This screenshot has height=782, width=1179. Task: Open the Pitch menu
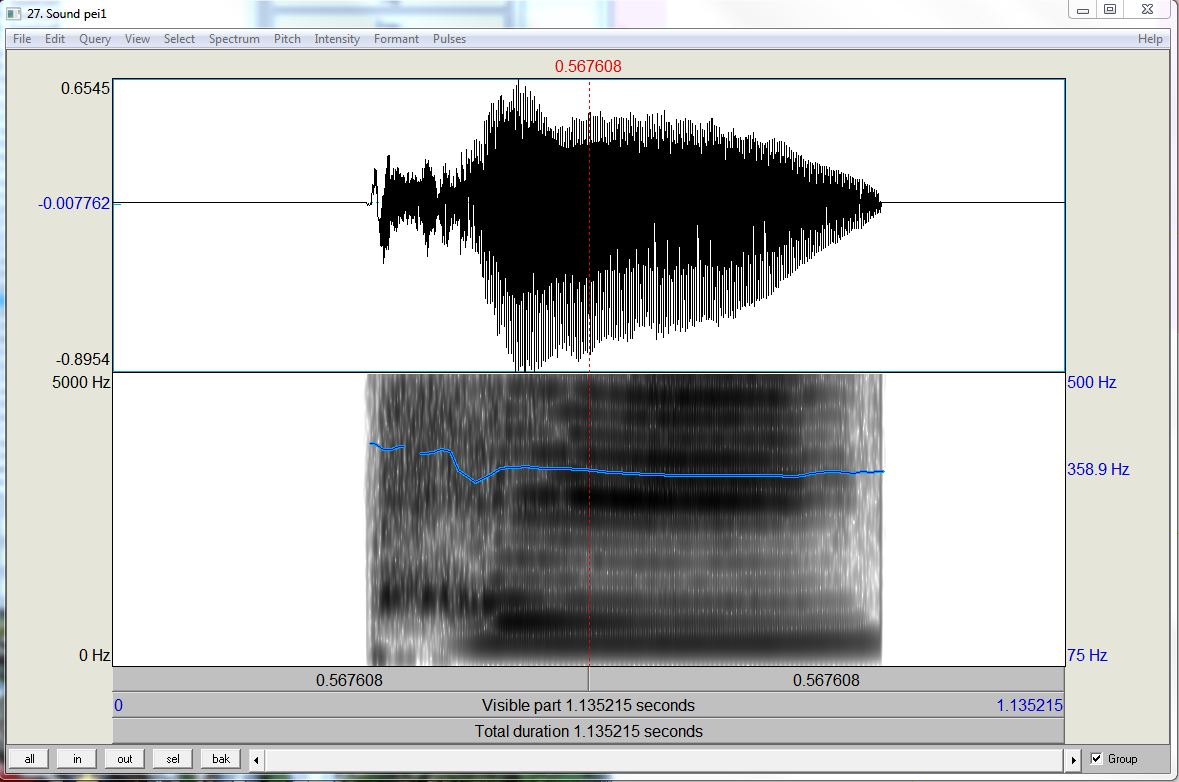point(287,39)
